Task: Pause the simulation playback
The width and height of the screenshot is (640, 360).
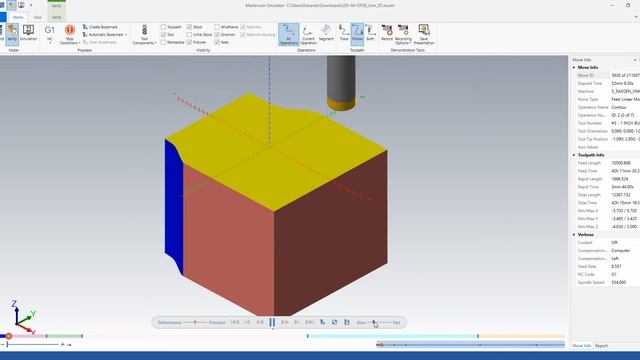Action: (x=272, y=322)
